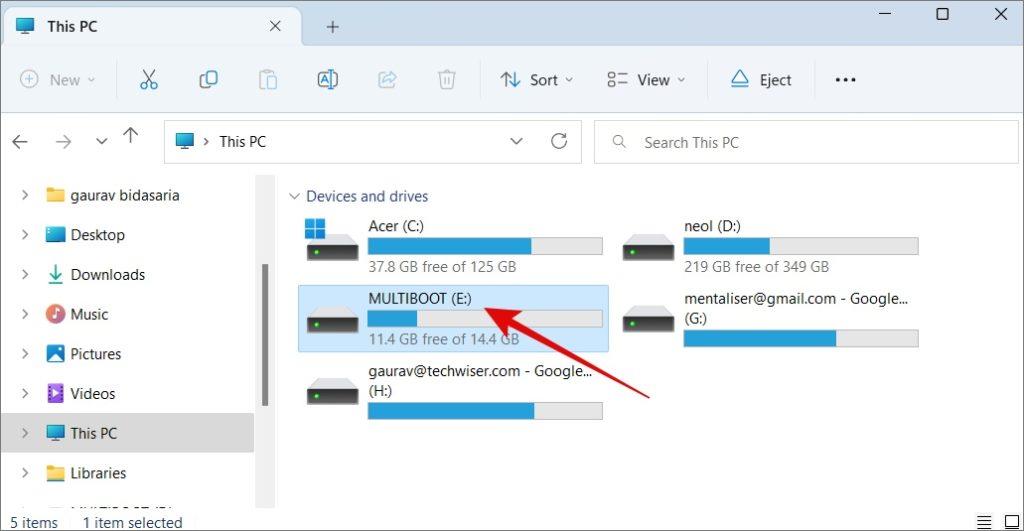The height and width of the screenshot is (531, 1024).
Task: Click neol (D:) storage usage bar
Action: pos(801,246)
